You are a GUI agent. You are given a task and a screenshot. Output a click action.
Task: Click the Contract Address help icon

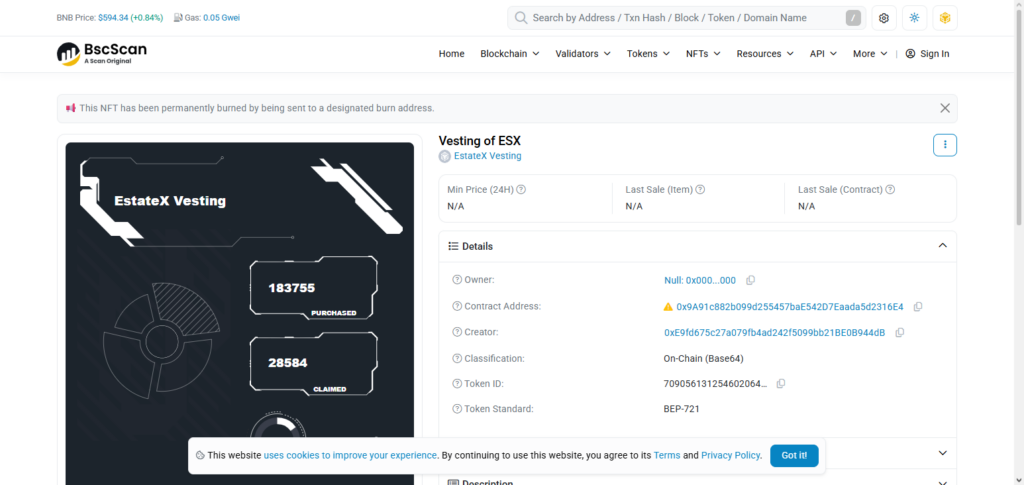(457, 306)
